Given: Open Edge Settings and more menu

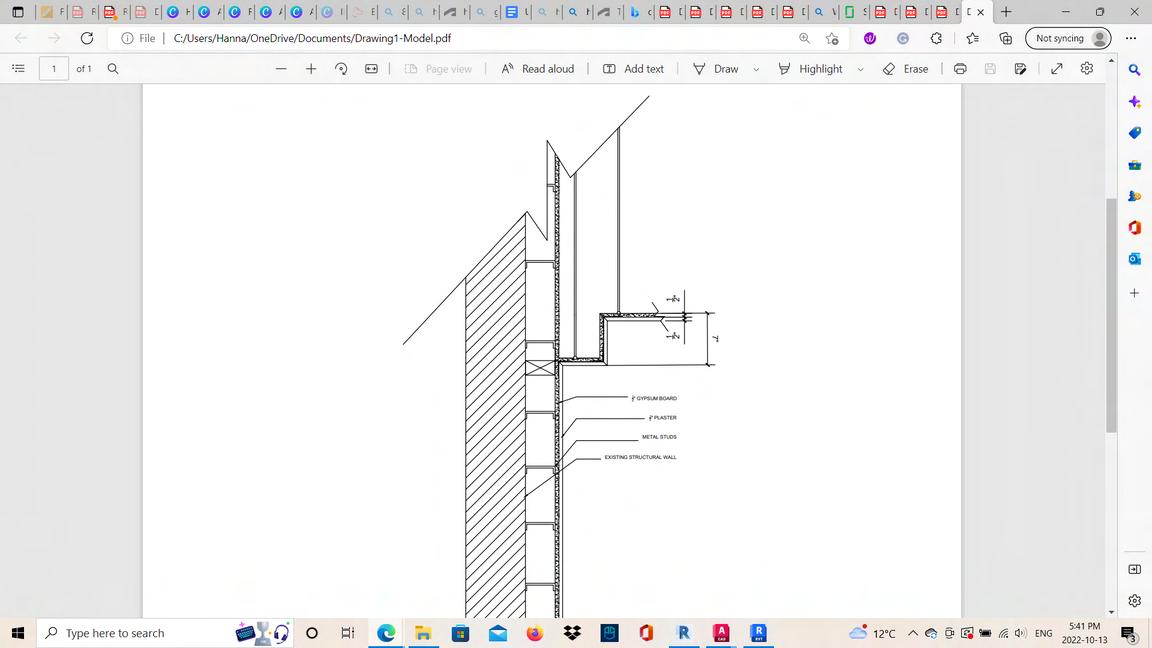Looking at the screenshot, I should tap(1131, 38).
